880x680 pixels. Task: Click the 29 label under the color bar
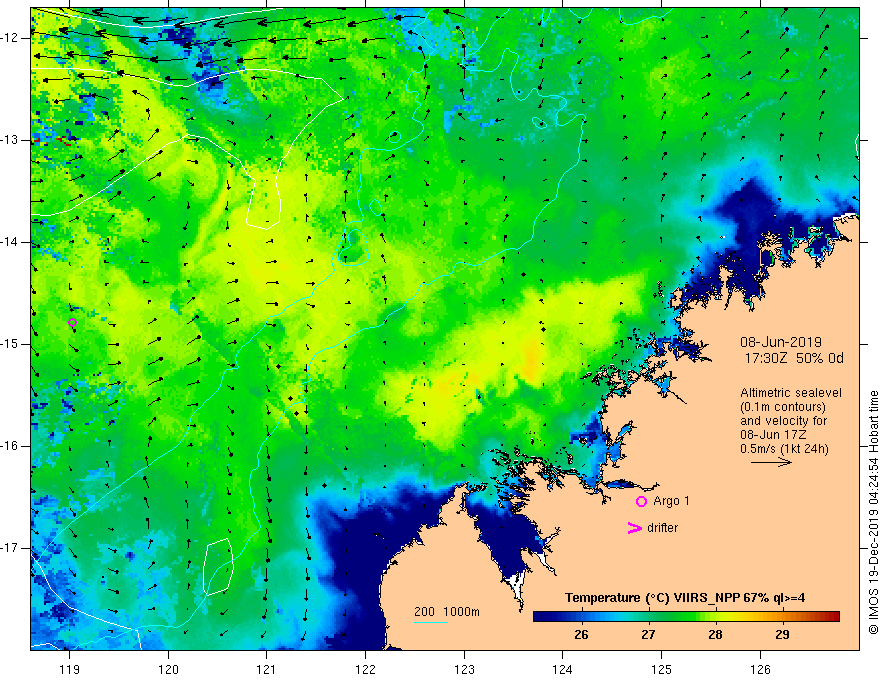tap(782, 635)
